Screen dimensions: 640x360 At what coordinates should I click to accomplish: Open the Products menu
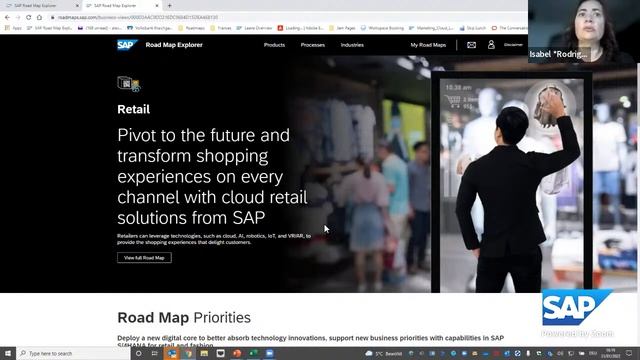(x=274, y=45)
